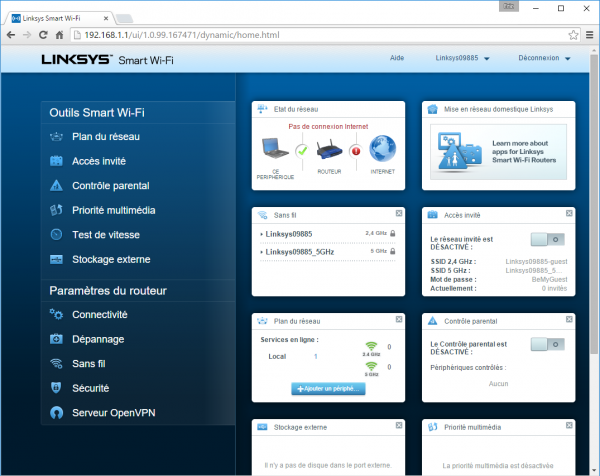This screenshot has height=476, width=600.
Task: Launch Test de vitesse icon
Action: pyautogui.click(x=56, y=235)
